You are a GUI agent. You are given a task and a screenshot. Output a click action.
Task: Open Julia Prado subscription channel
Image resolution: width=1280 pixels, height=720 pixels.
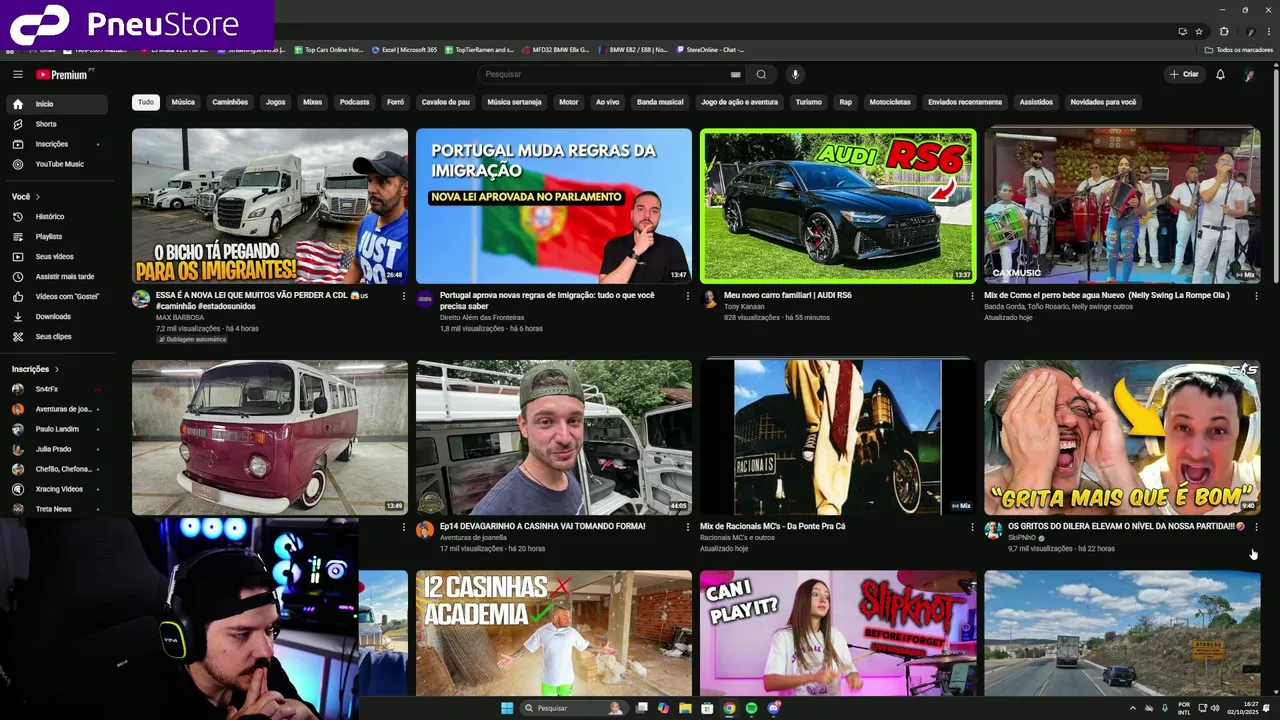point(57,449)
